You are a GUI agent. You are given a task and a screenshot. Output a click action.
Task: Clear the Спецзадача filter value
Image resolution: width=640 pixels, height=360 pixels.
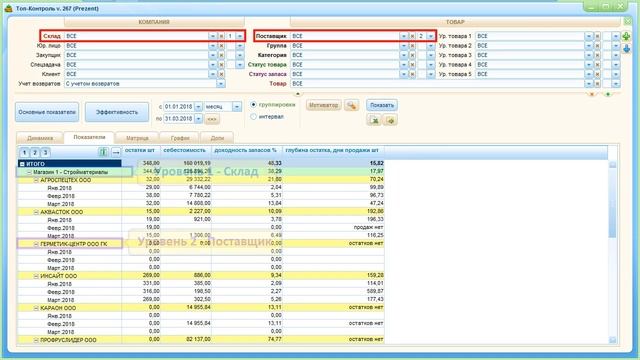pos(221,64)
